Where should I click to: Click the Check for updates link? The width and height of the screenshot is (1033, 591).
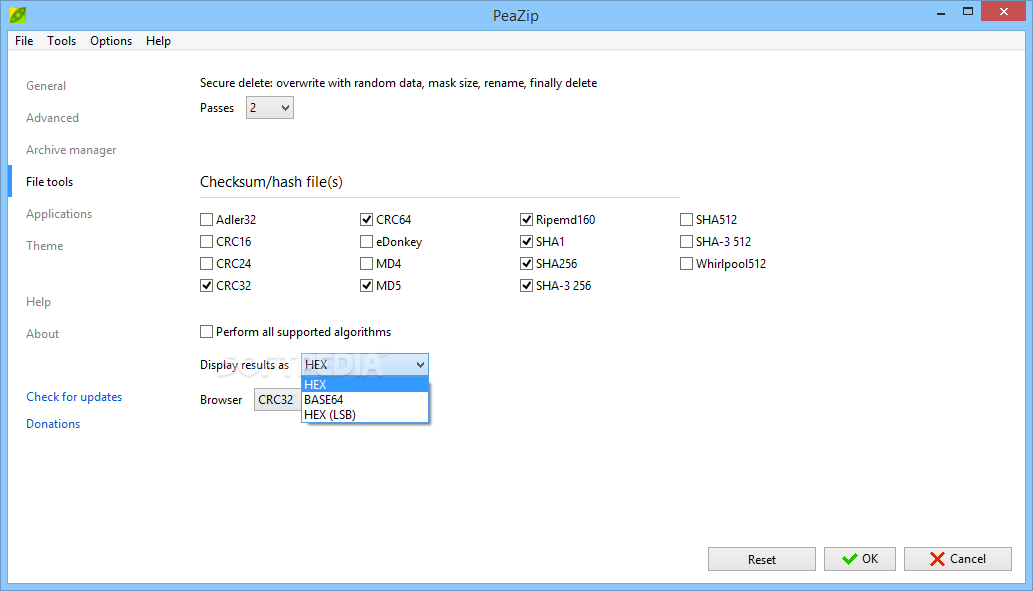[x=74, y=397]
